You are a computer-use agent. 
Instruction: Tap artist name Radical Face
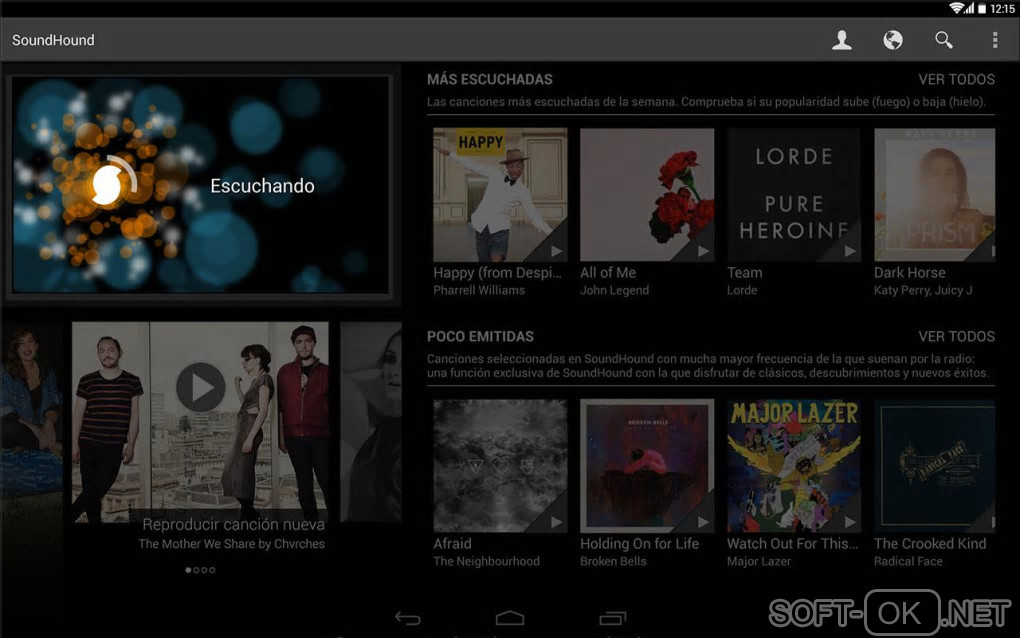(907, 561)
